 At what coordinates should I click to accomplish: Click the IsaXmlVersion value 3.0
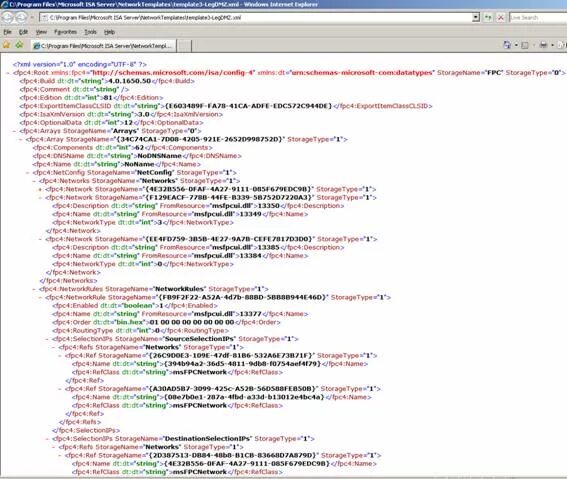[144, 115]
